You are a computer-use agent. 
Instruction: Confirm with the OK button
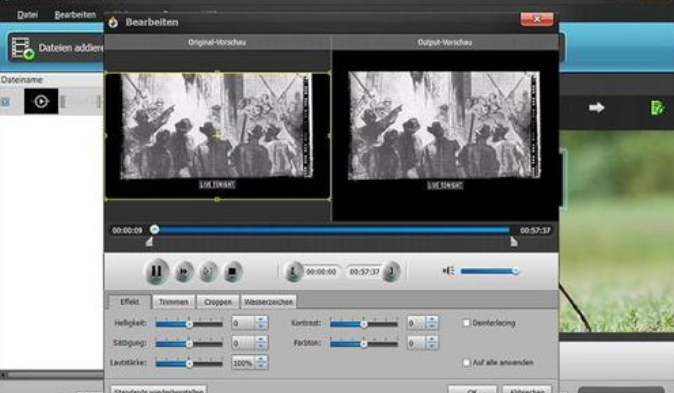472,390
